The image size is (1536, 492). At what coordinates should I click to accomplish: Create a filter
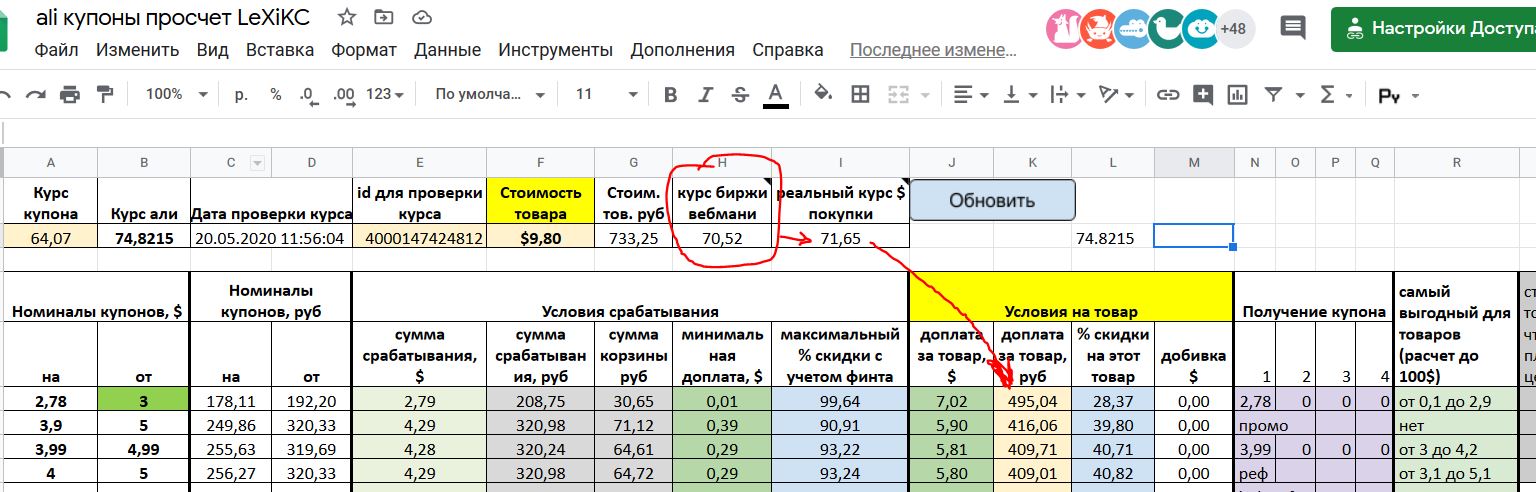pos(1273,95)
